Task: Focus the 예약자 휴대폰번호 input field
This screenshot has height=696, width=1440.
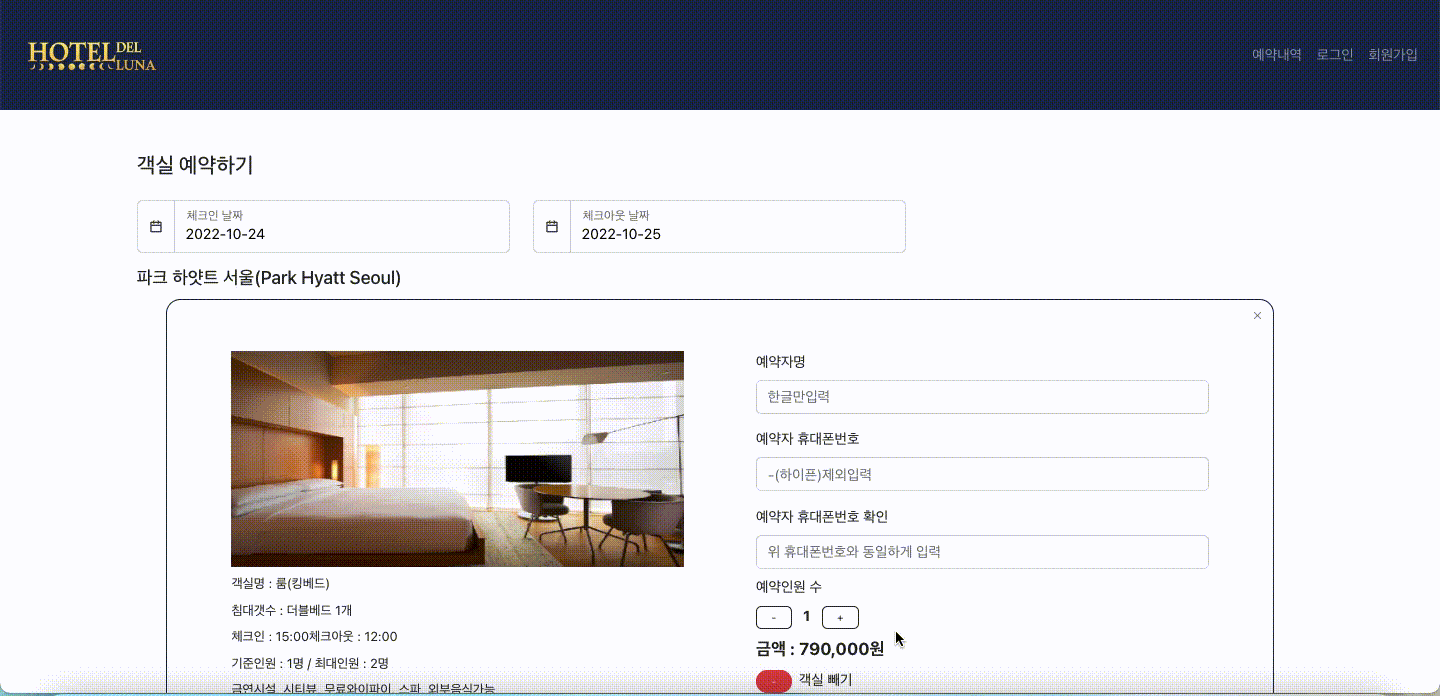Action: pyautogui.click(x=982, y=474)
